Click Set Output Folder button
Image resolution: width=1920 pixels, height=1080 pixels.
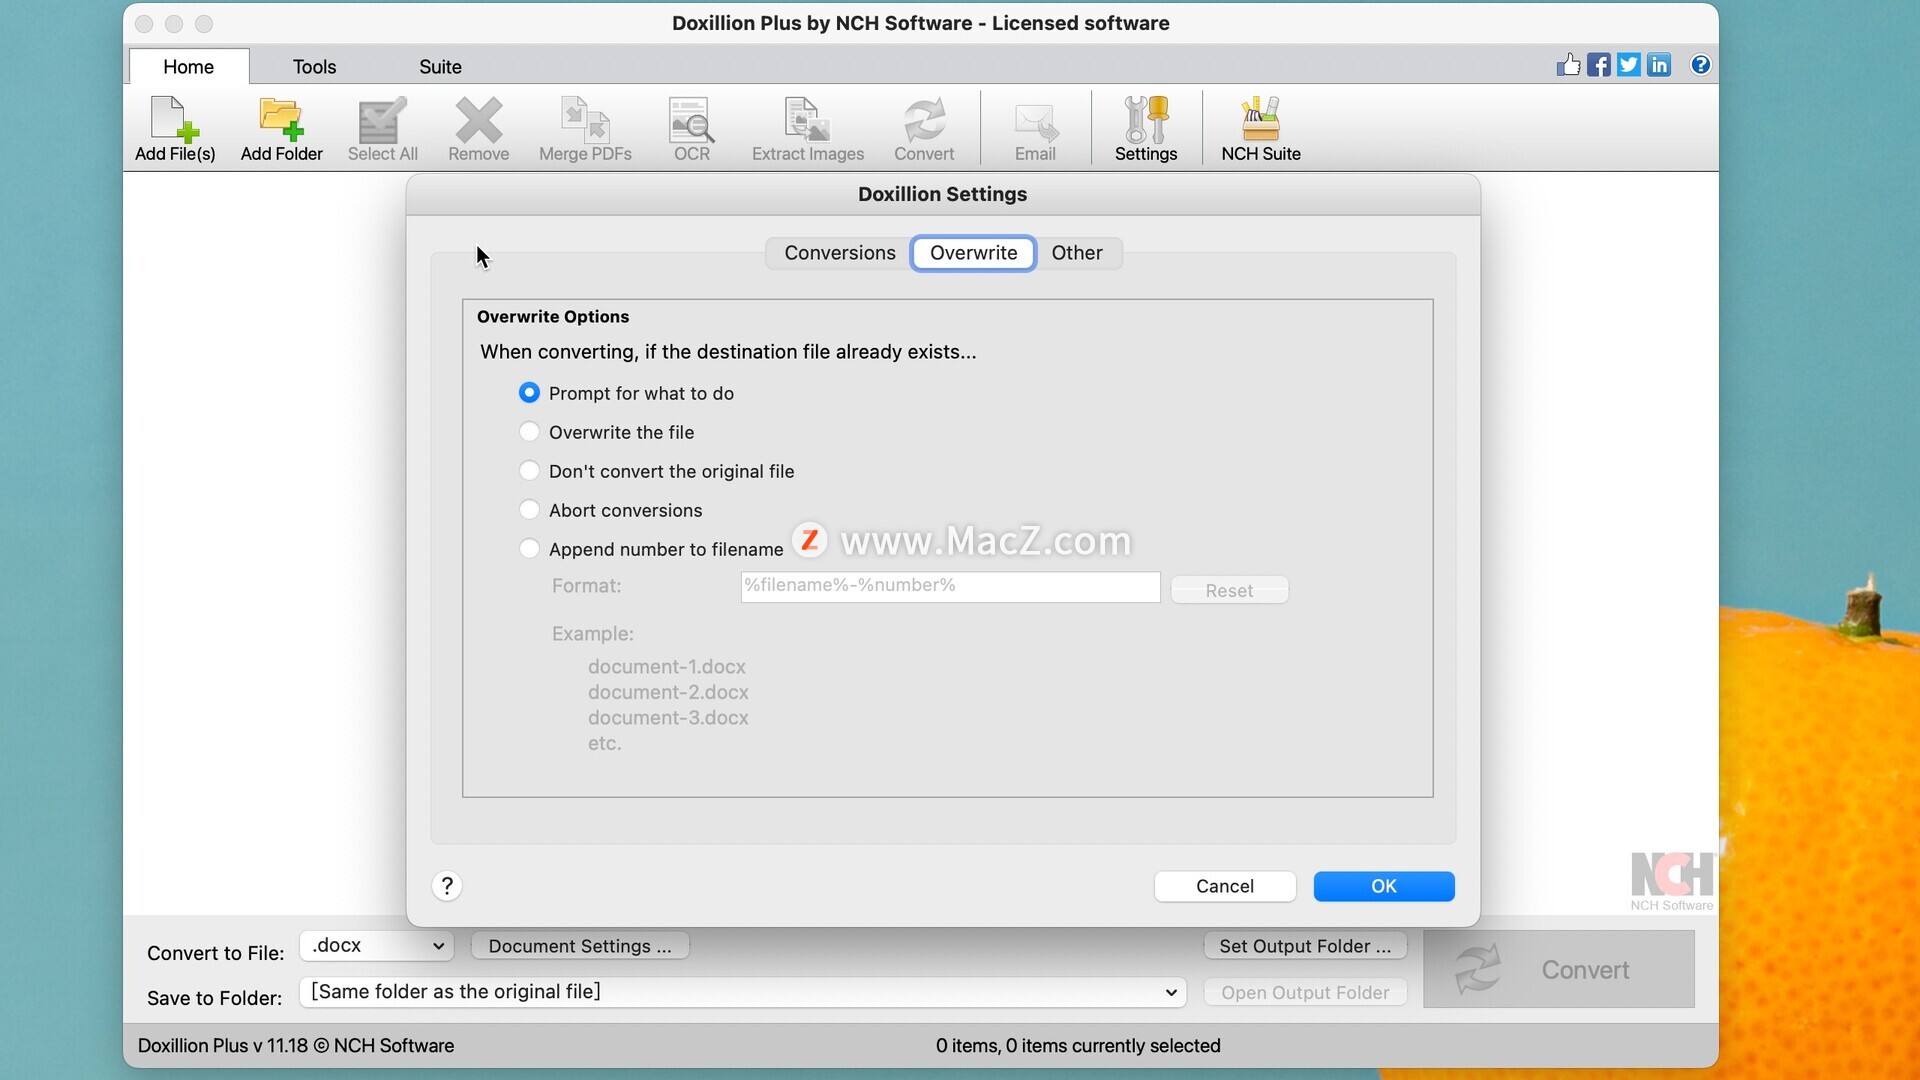(x=1305, y=946)
